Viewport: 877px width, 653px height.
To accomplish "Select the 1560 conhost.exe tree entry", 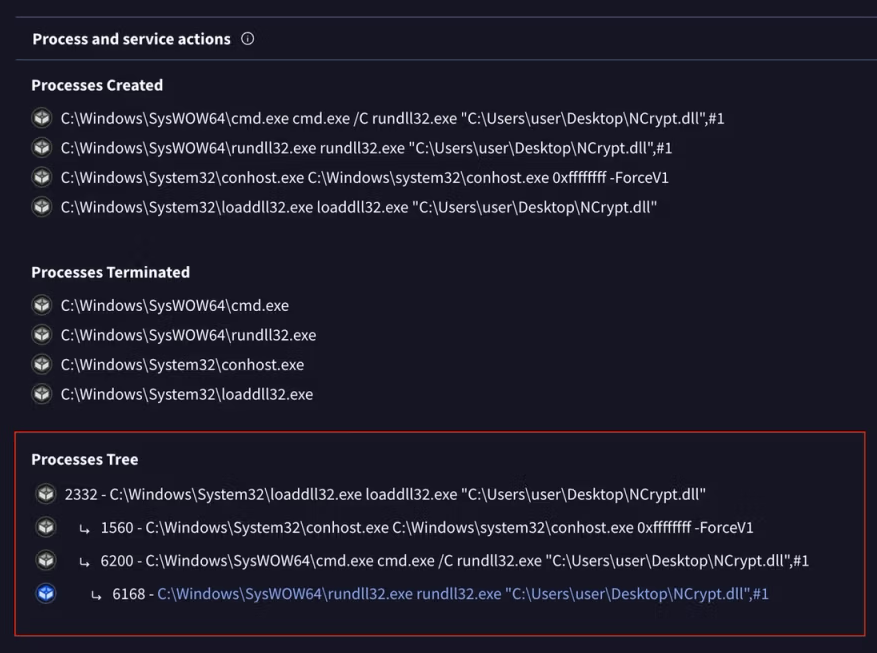I will (427, 527).
